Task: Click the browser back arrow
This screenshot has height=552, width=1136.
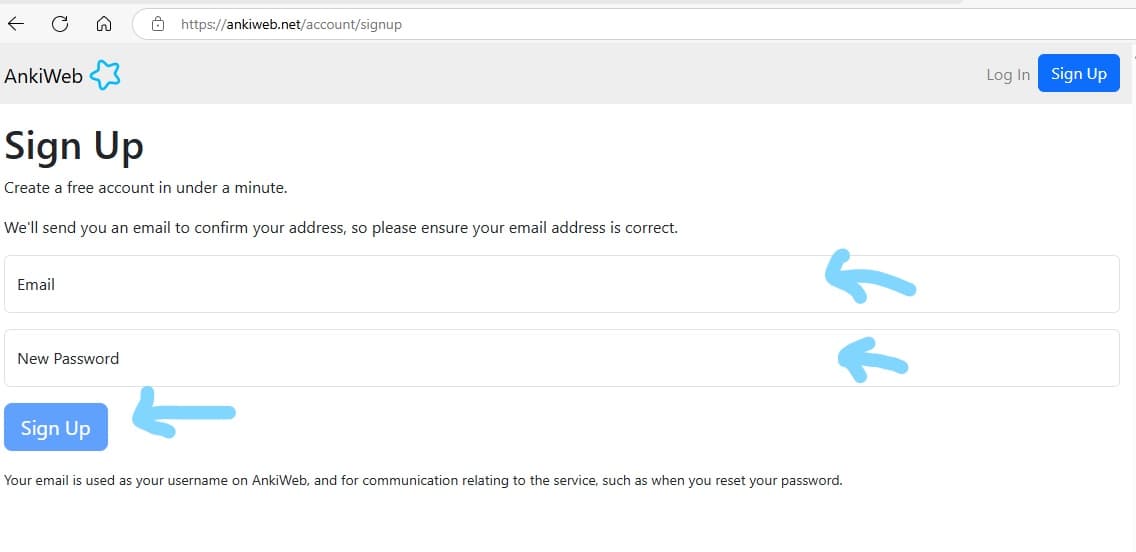Action: (x=16, y=24)
